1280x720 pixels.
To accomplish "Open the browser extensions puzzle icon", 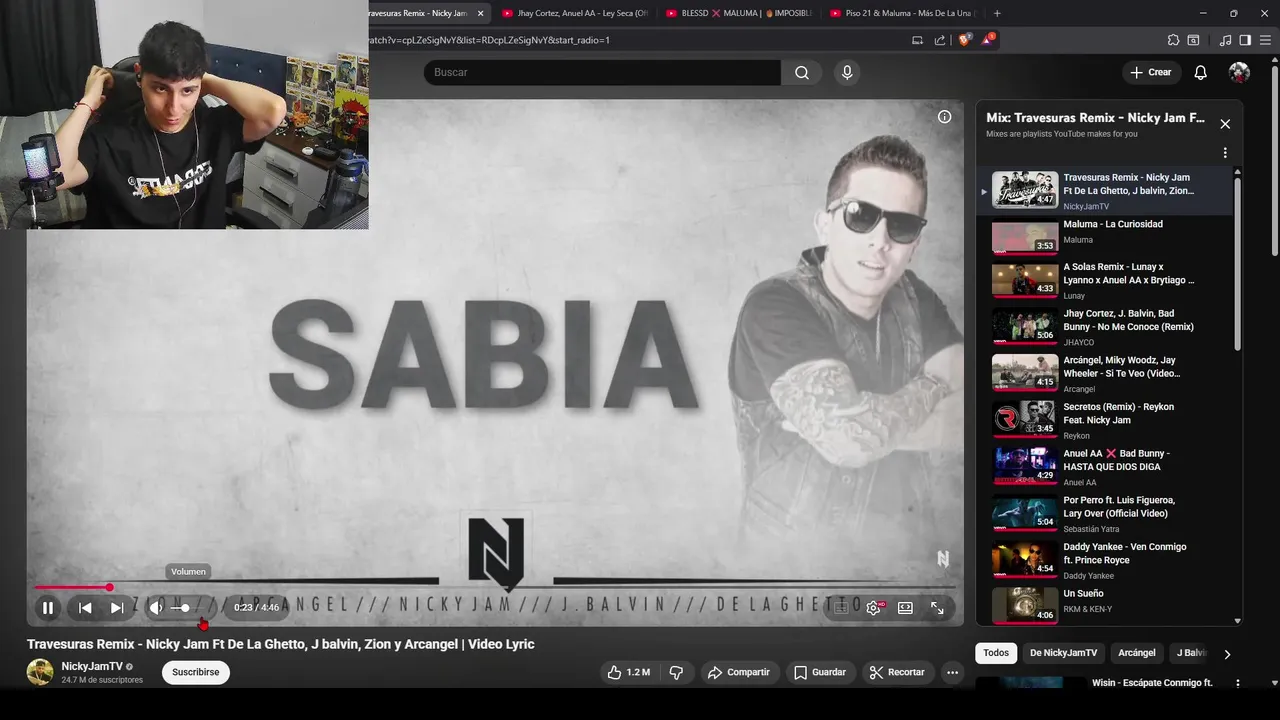I will 1173,40.
